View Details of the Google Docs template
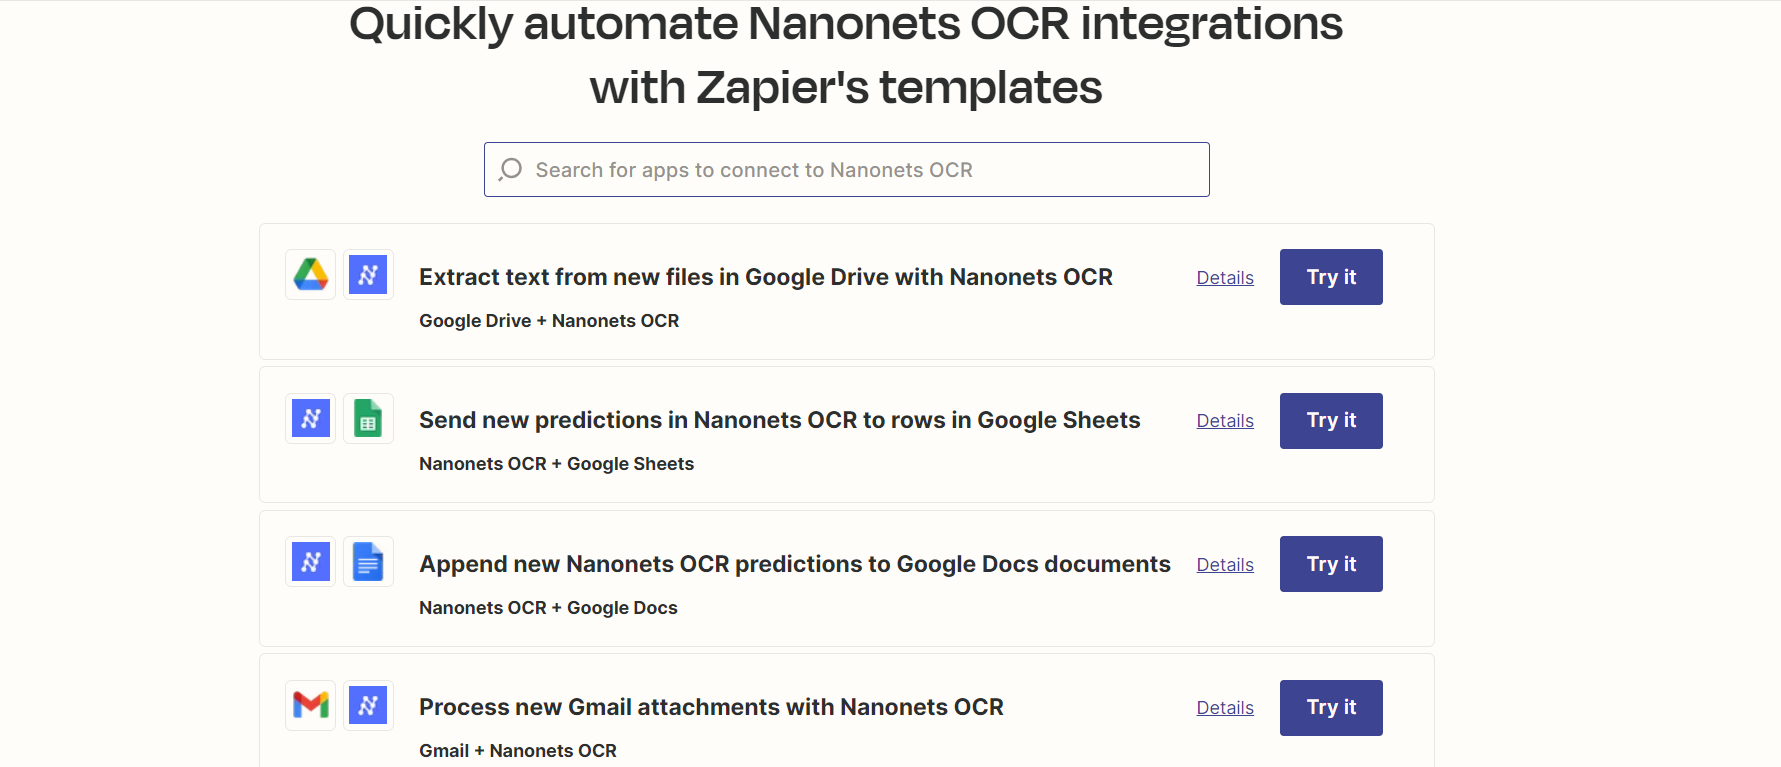This screenshot has width=1781, height=767. click(1225, 565)
